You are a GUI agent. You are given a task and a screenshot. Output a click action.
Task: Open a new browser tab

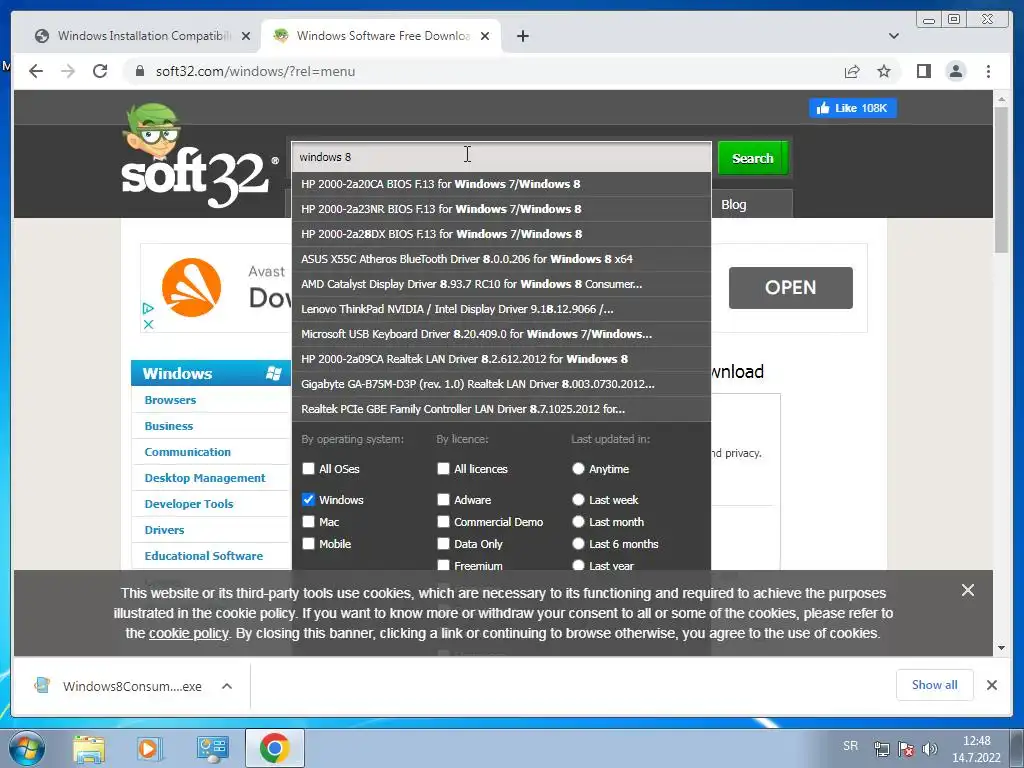(522, 36)
